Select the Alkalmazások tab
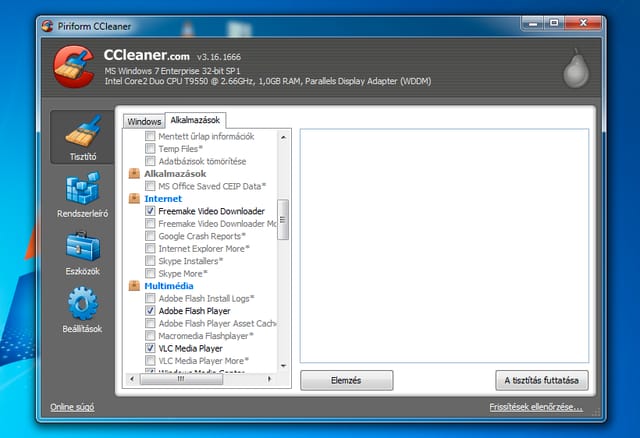The image size is (640, 438). [195, 120]
